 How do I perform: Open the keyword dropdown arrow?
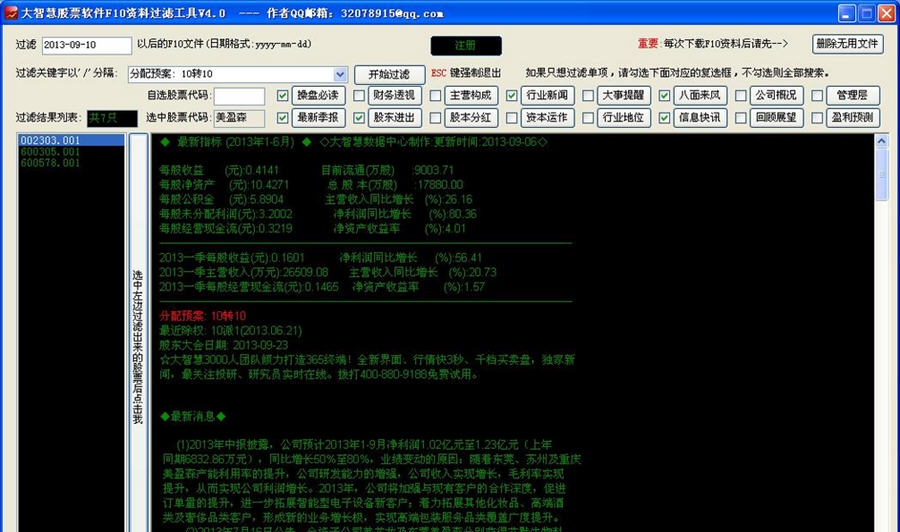pos(340,74)
